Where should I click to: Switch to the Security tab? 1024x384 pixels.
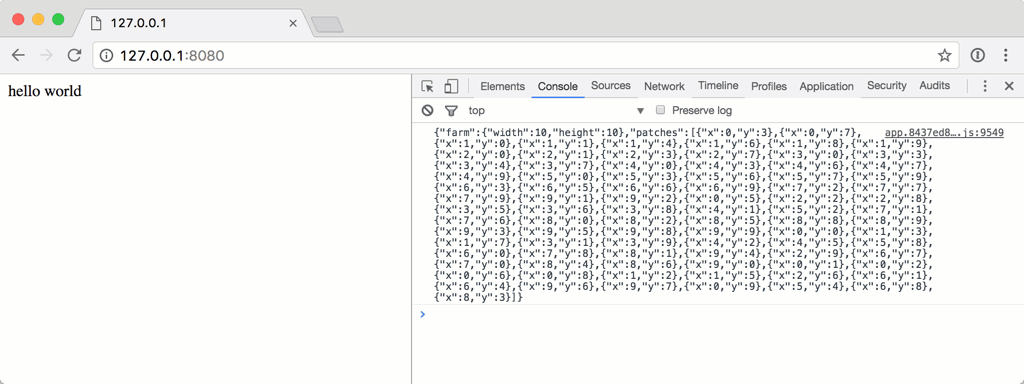887,86
